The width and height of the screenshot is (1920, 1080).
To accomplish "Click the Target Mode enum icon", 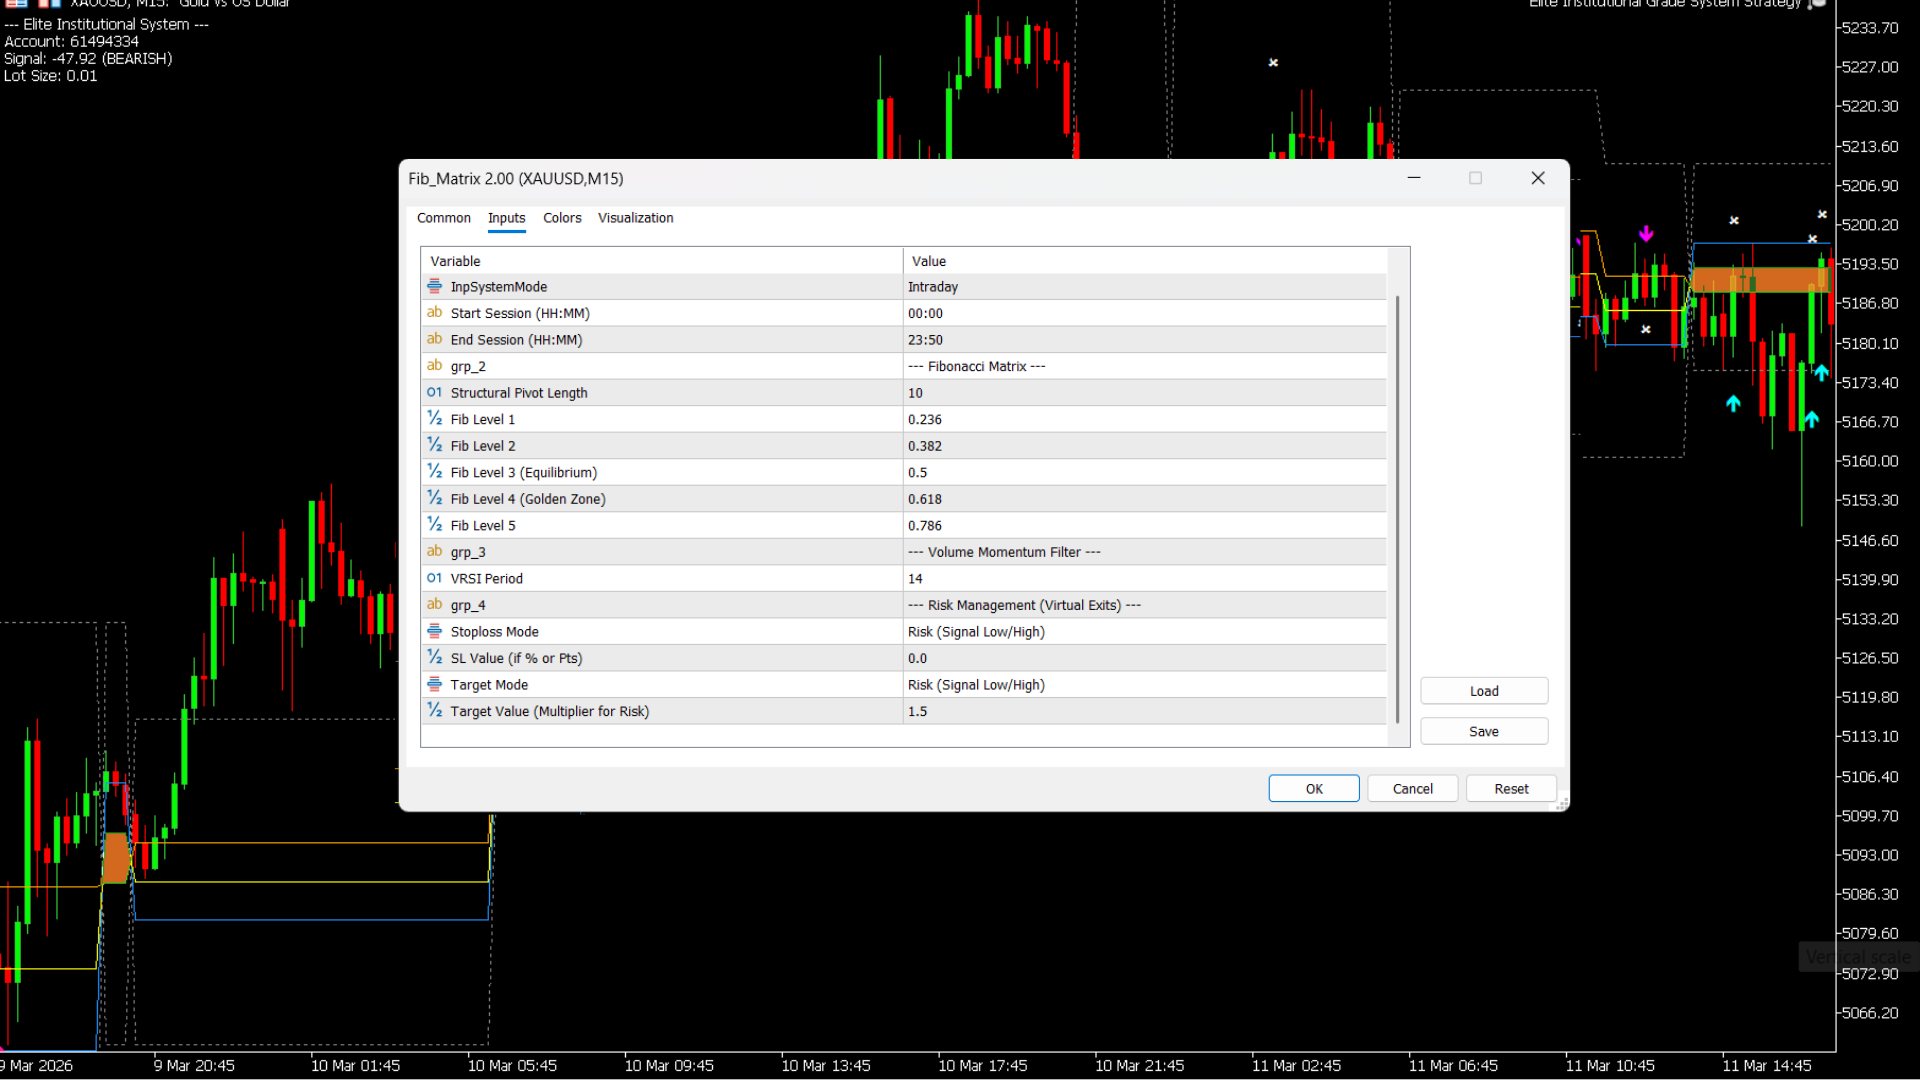I will coord(434,684).
